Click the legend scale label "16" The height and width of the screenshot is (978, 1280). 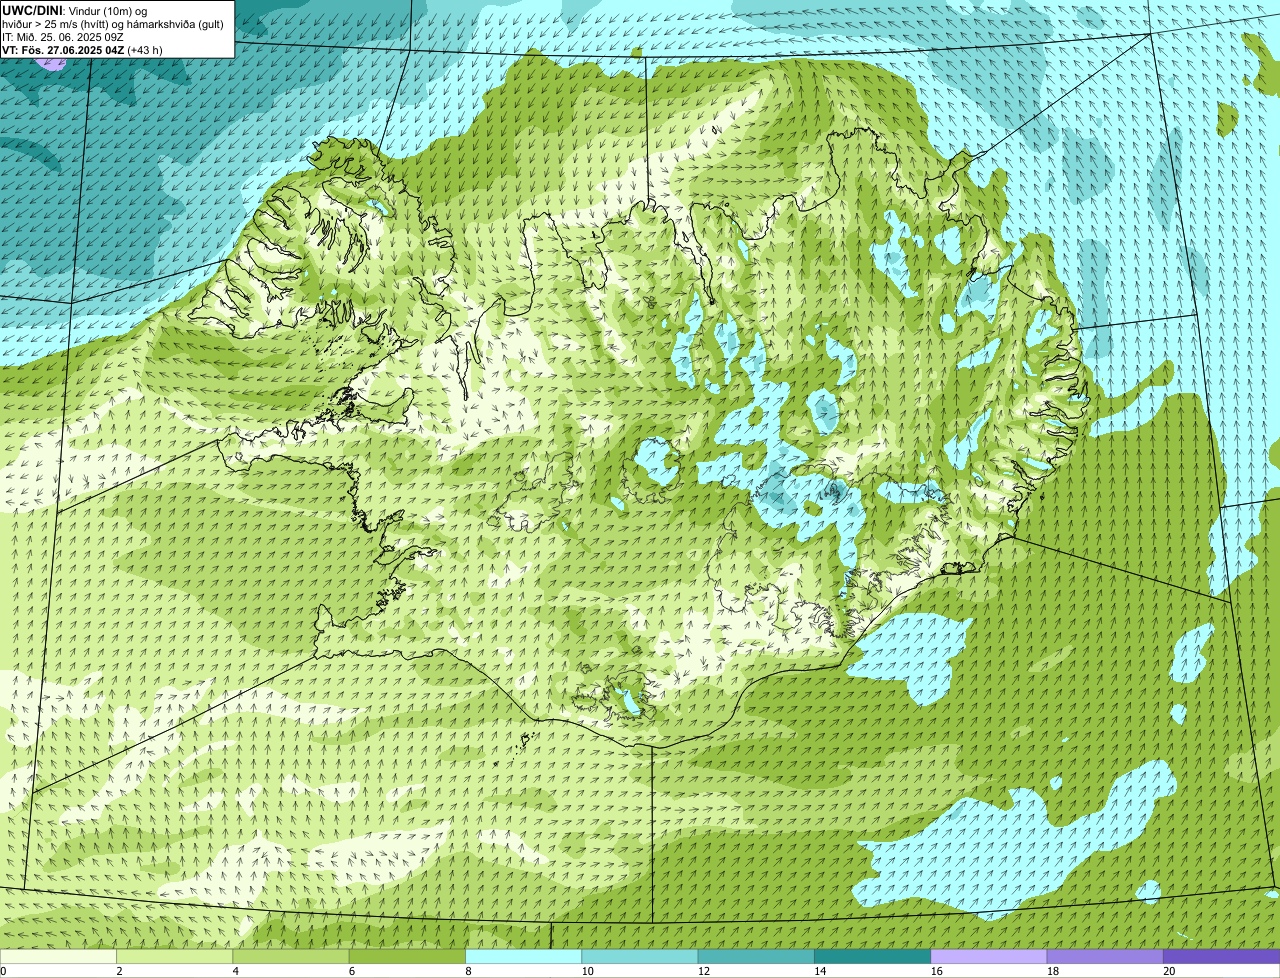tap(937, 971)
